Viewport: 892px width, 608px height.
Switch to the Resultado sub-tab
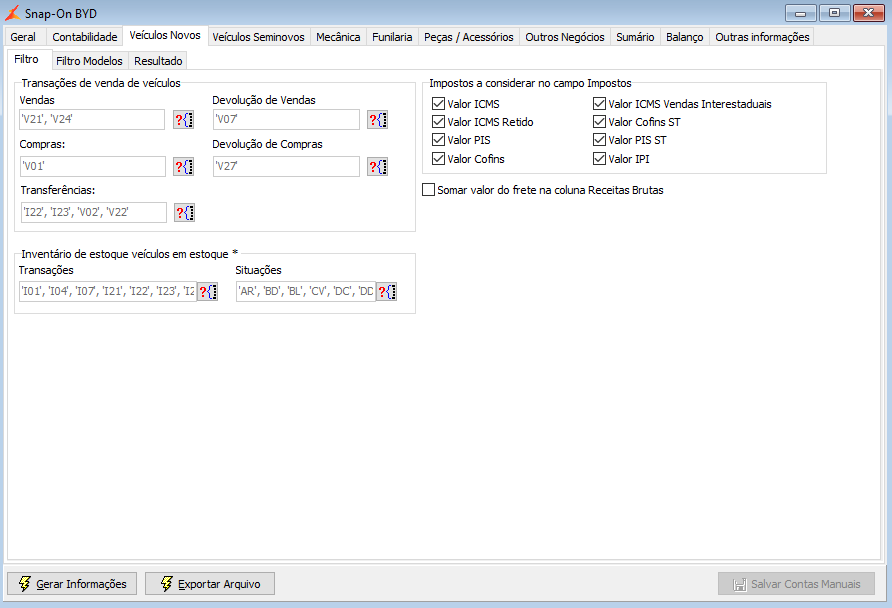point(158,61)
